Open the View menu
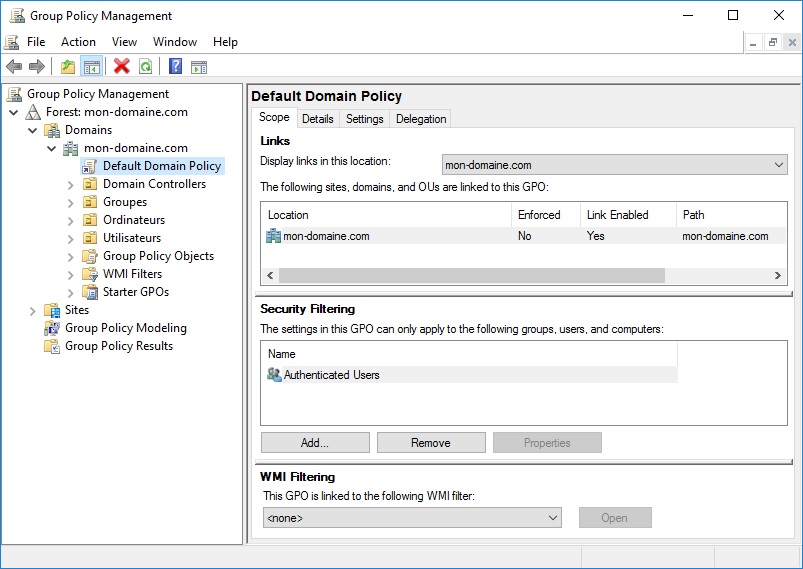Viewport: 803px width, 569px height. click(x=124, y=42)
